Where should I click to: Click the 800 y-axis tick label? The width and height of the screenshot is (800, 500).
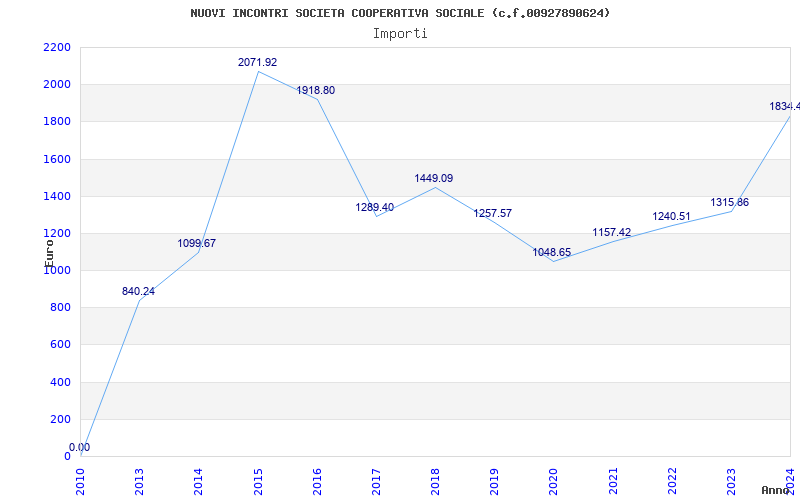point(61,308)
